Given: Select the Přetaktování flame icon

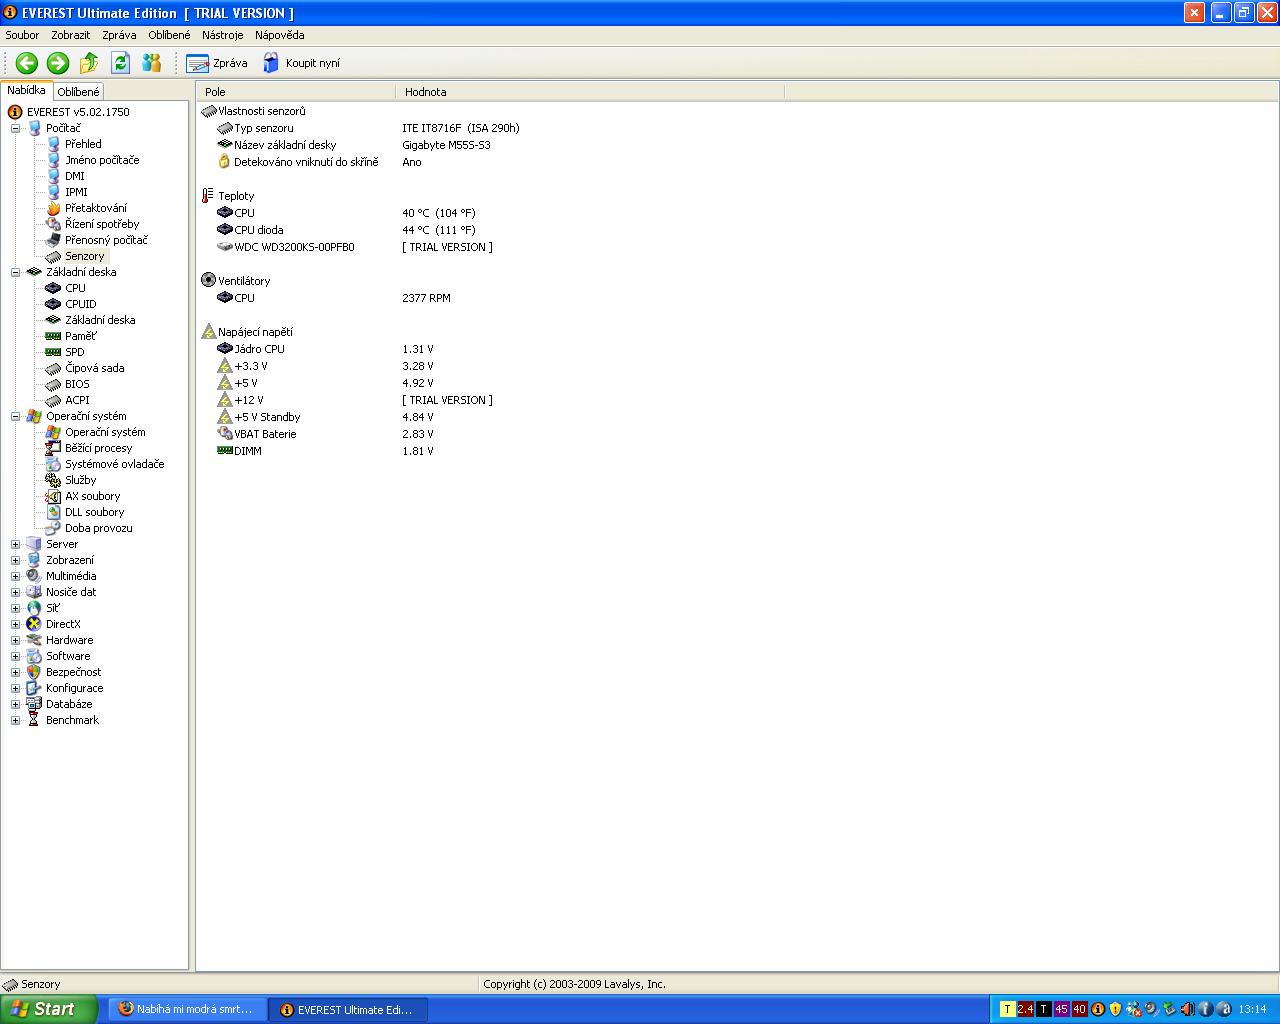Looking at the screenshot, I should [53, 208].
